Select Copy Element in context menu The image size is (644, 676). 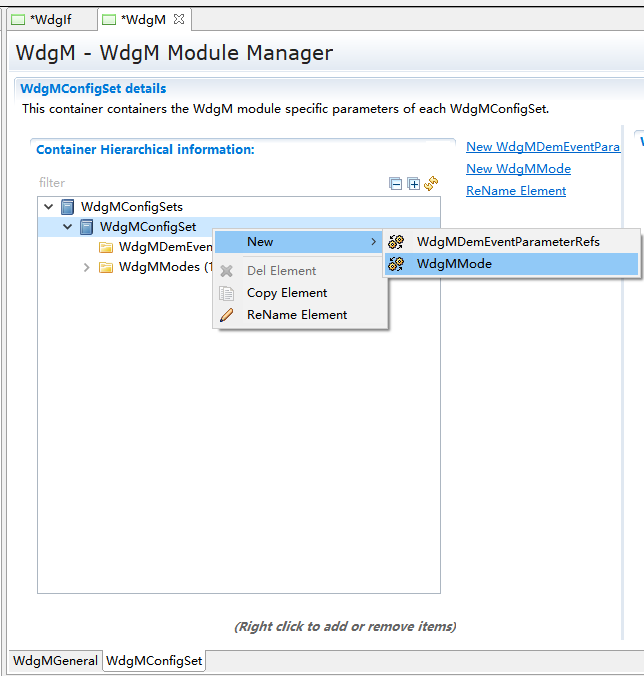287,293
